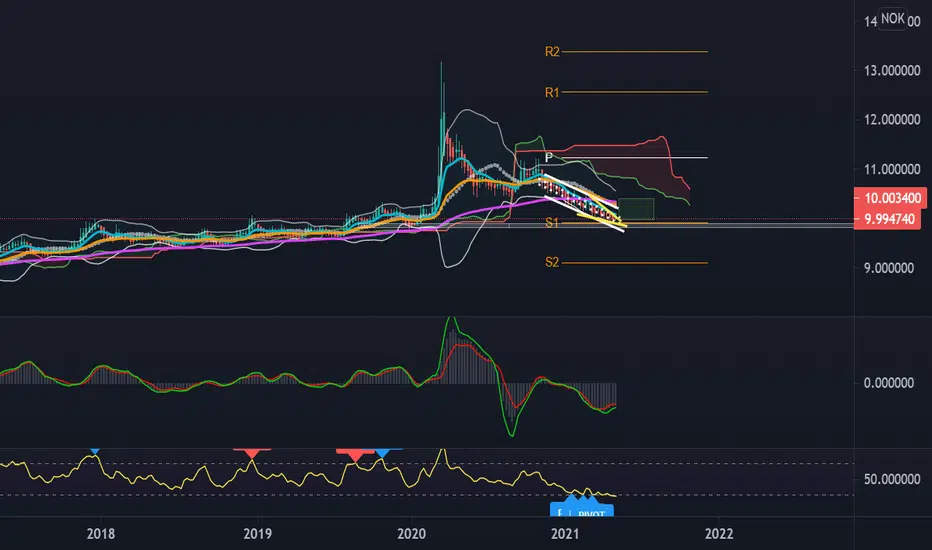Click the 2018 time axis label

coord(100,534)
